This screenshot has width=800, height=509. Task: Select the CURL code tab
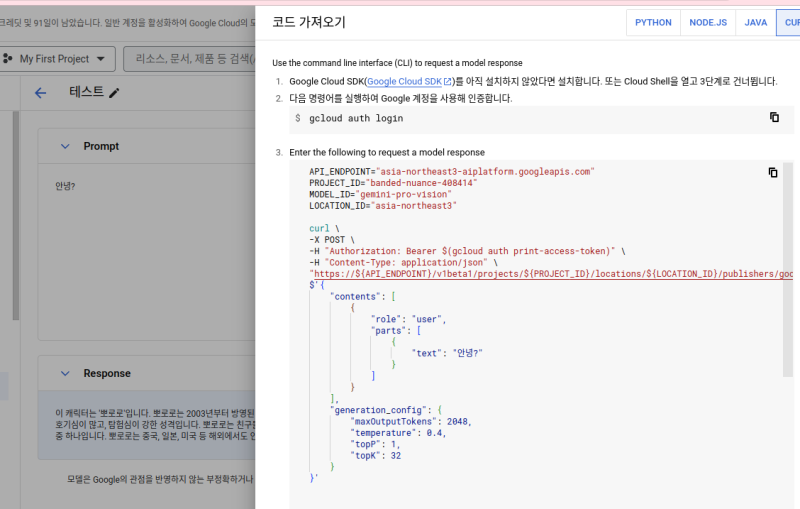(x=788, y=22)
